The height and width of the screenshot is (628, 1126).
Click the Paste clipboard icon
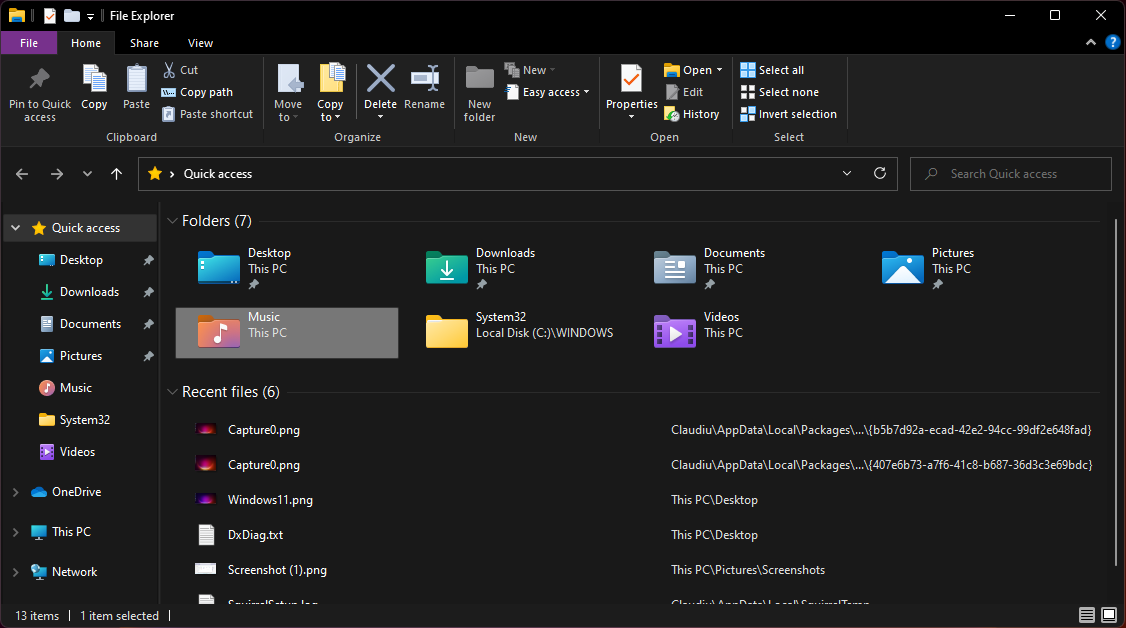(136, 79)
